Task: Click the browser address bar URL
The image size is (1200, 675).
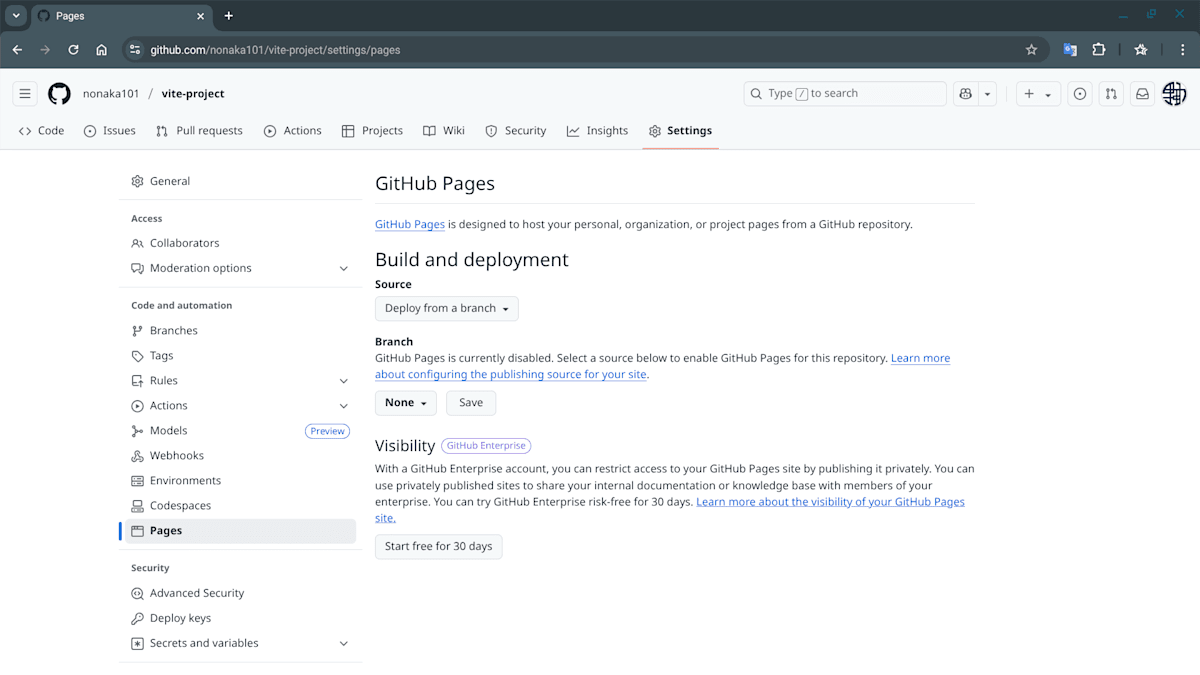Action: point(275,50)
